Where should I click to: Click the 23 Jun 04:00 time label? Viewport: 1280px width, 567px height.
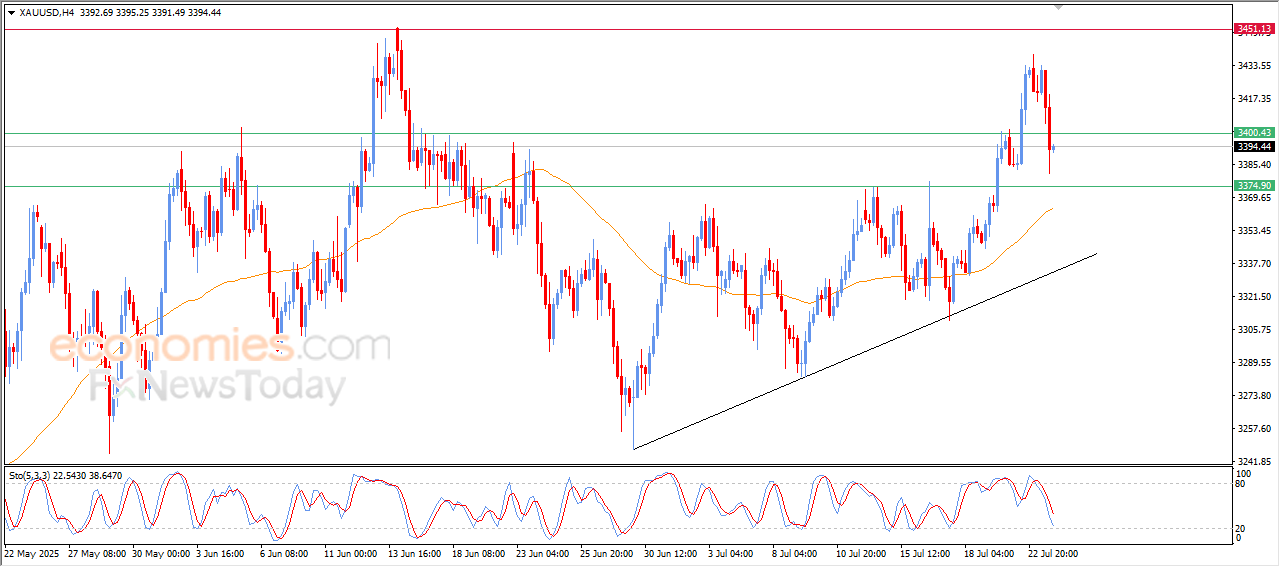click(542, 553)
